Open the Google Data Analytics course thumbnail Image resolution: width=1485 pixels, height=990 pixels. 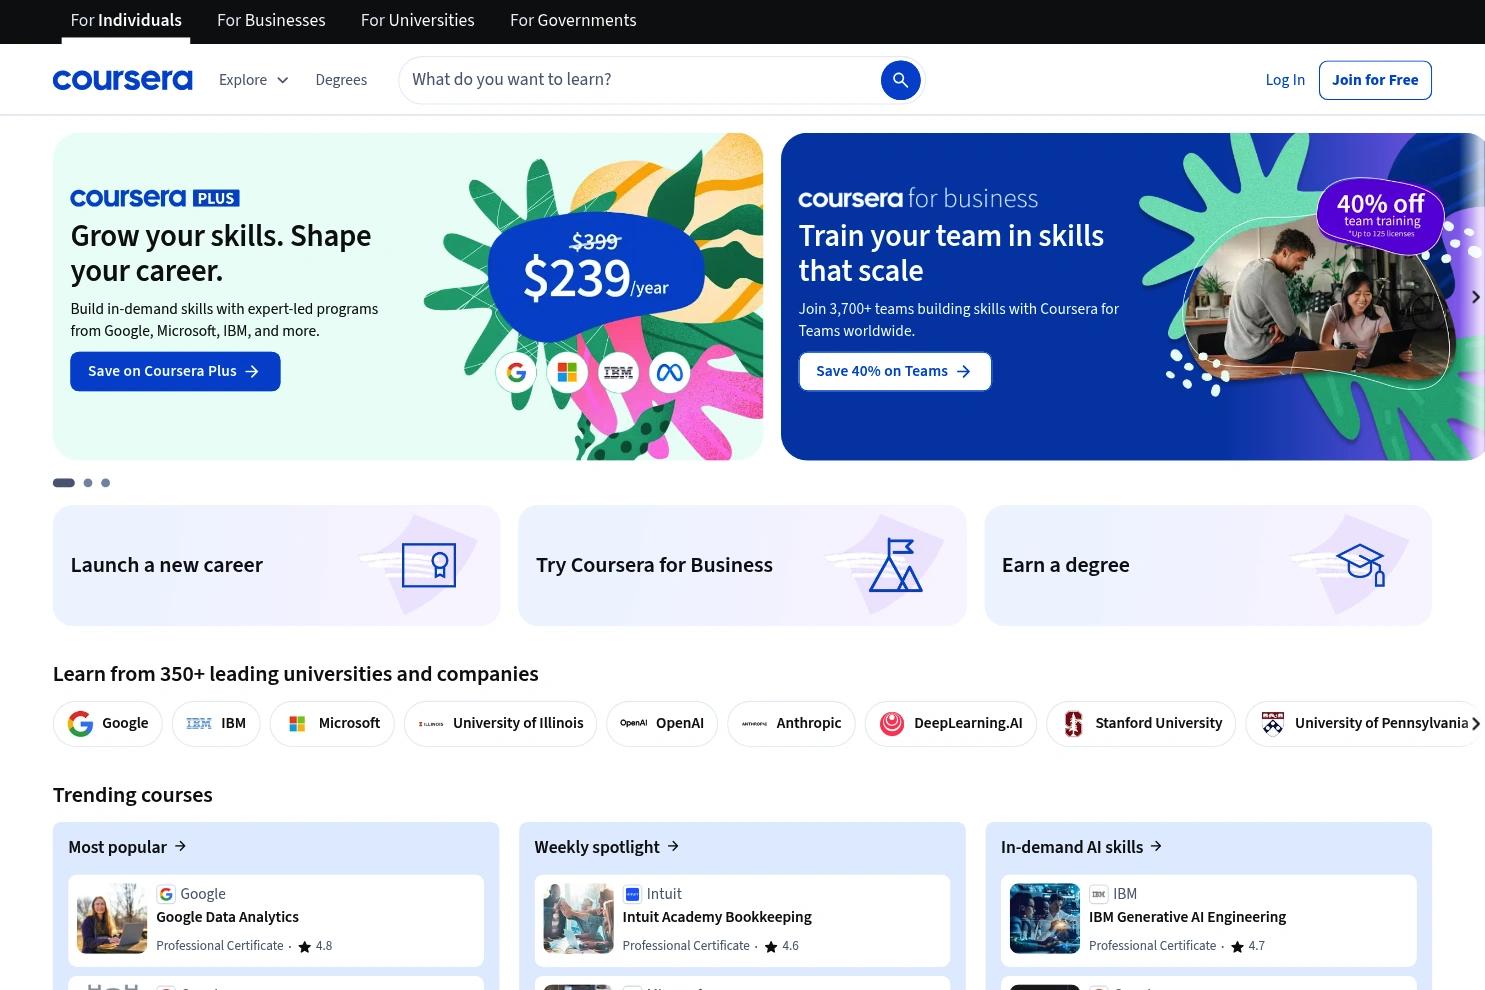[112, 918]
